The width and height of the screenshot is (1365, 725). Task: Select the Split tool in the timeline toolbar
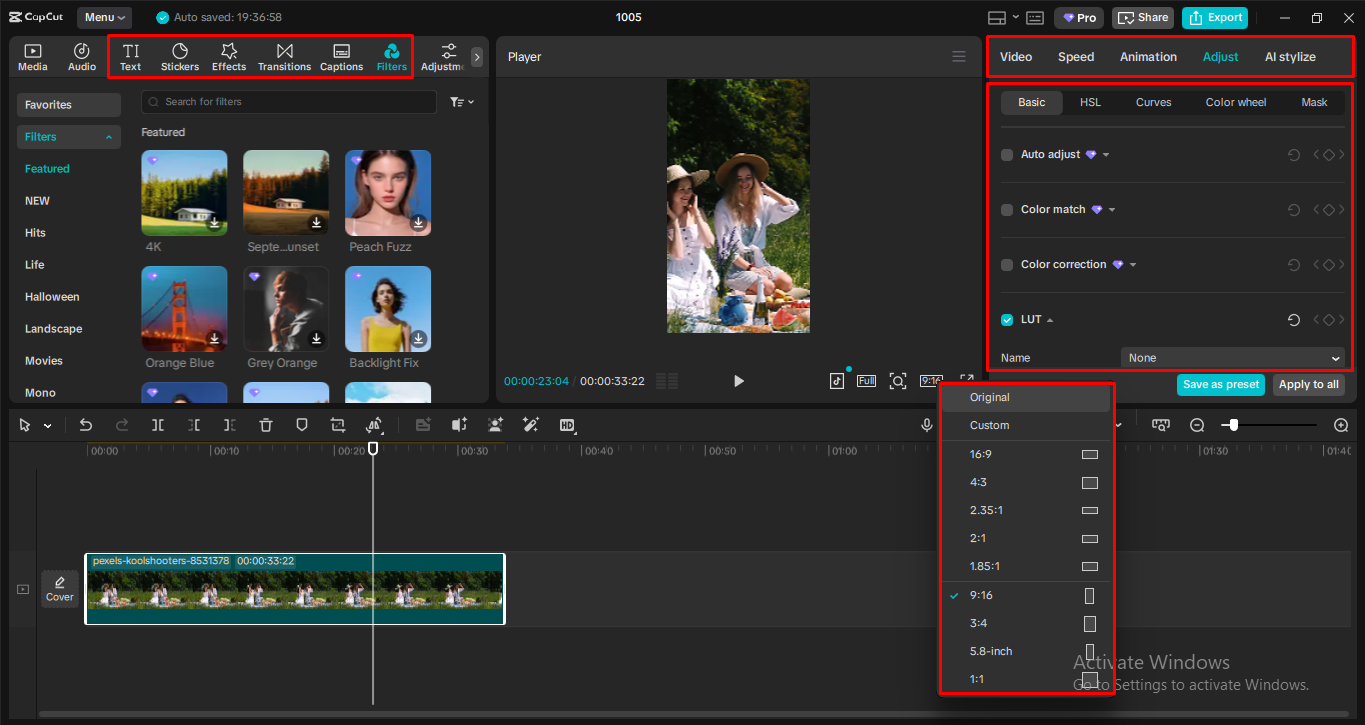click(x=157, y=424)
